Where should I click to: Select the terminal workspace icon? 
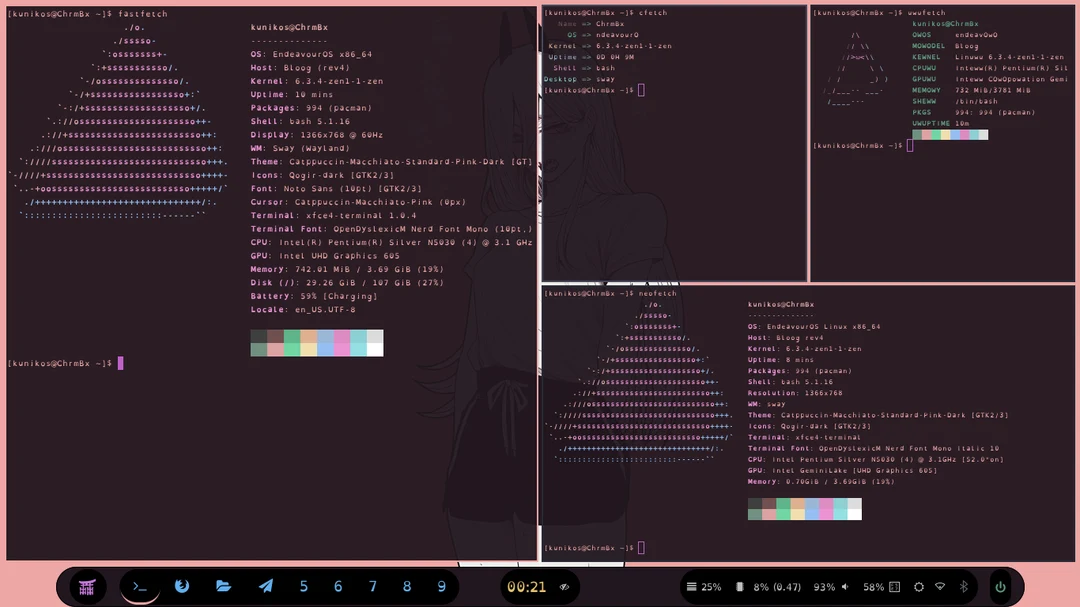[x=140, y=587]
